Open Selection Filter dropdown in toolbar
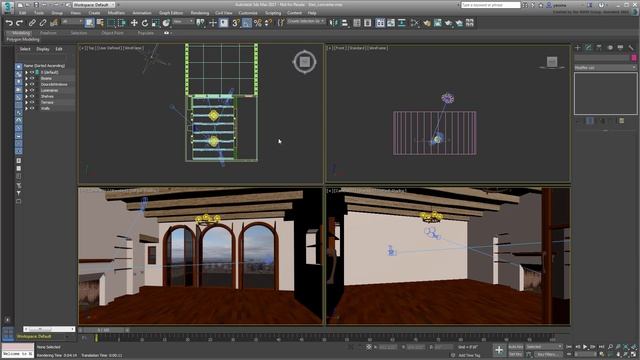This screenshot has height=360, width=640. tap(71, 22)
